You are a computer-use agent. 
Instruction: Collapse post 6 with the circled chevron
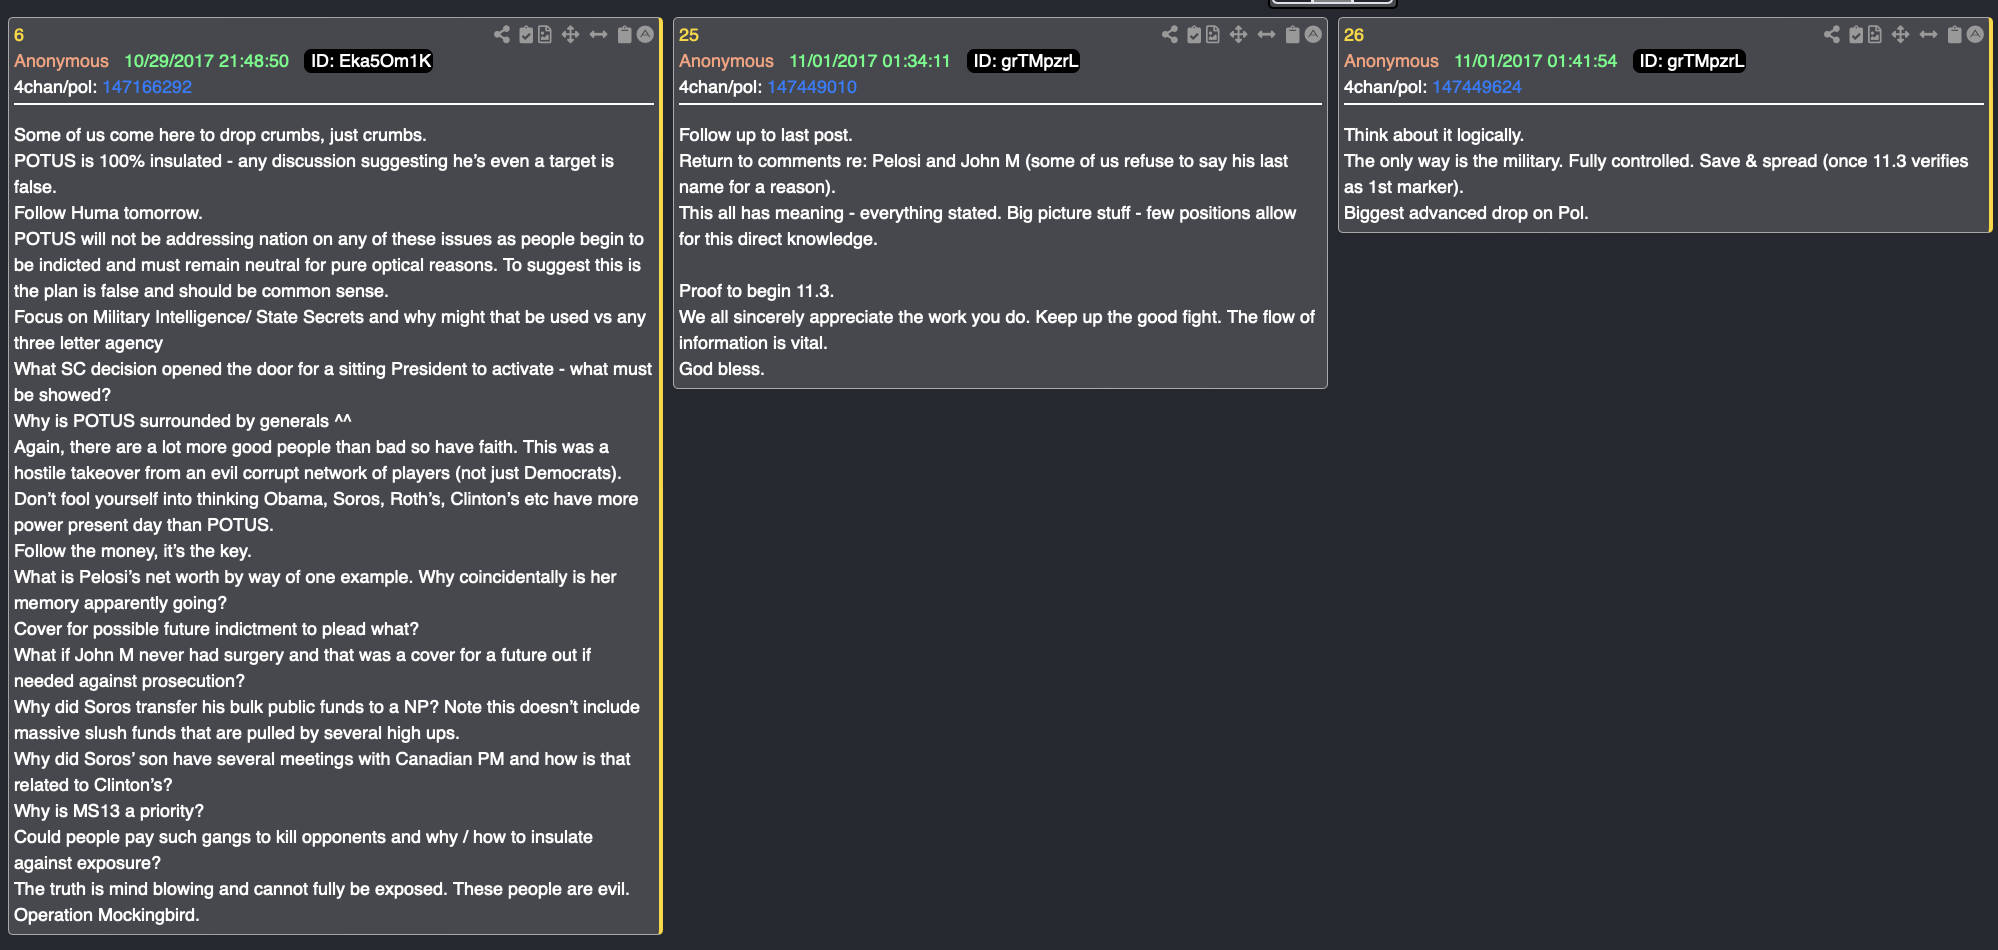[645, 35]
